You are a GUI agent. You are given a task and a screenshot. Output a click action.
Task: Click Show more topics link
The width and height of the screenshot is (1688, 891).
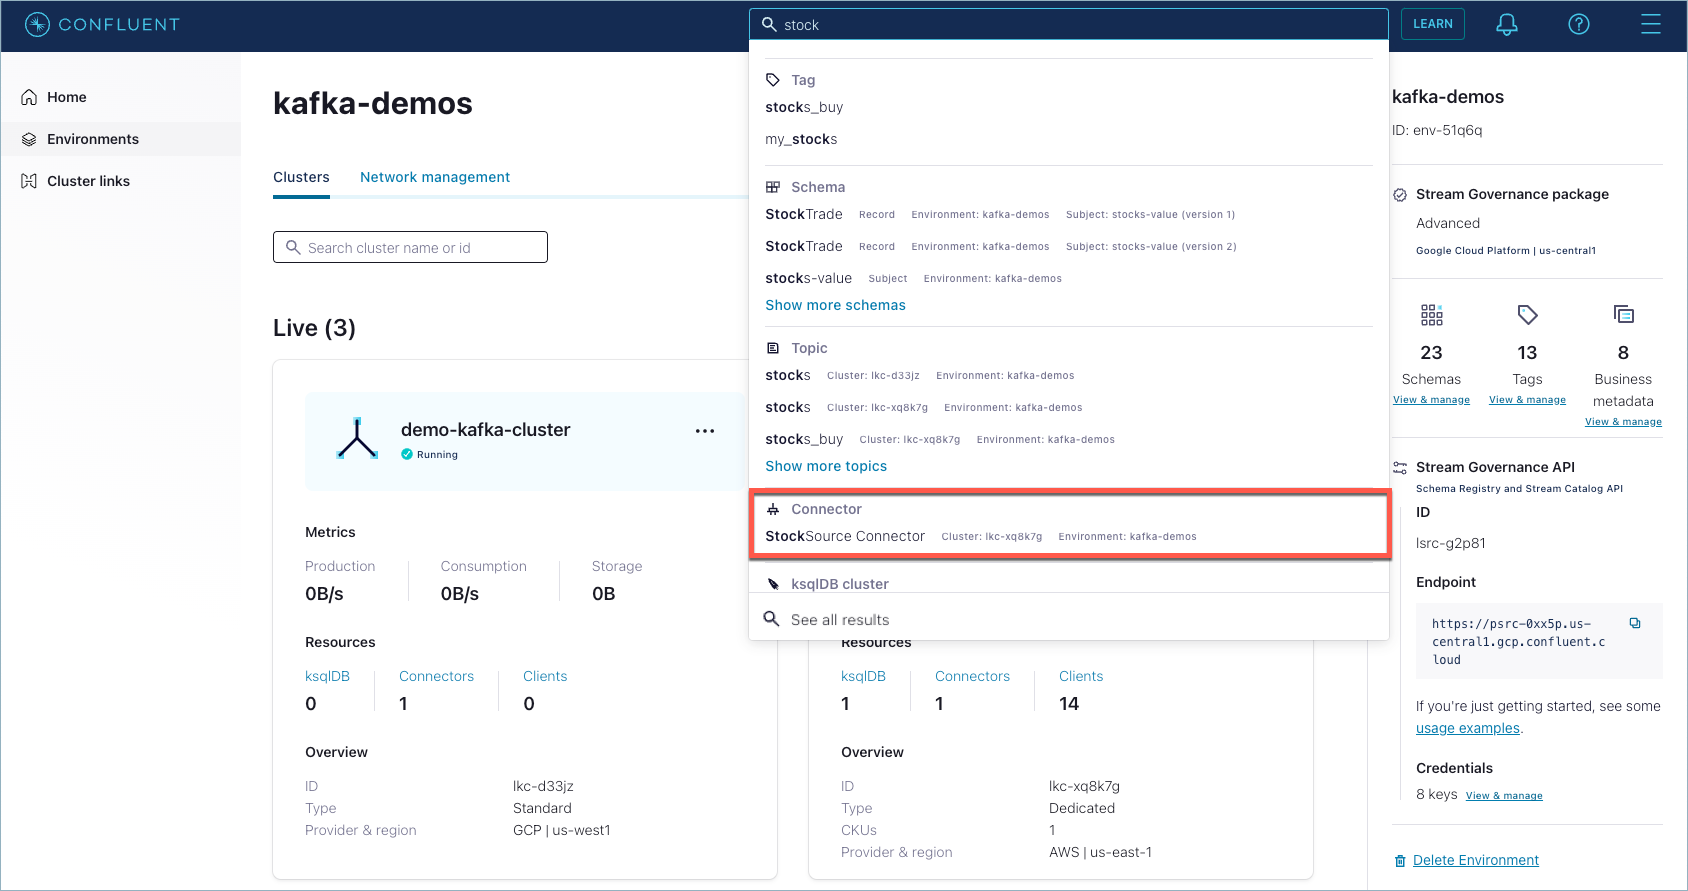pos(826,466)
